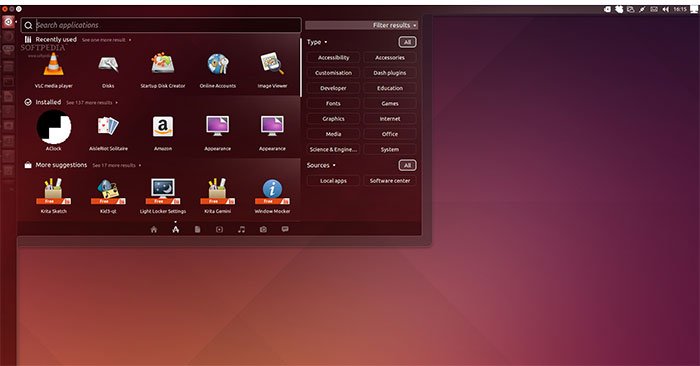The height and width of the screenshot is (366, 700).
Task: Expand Installed, see 137 more results
Action: point(92,103)
